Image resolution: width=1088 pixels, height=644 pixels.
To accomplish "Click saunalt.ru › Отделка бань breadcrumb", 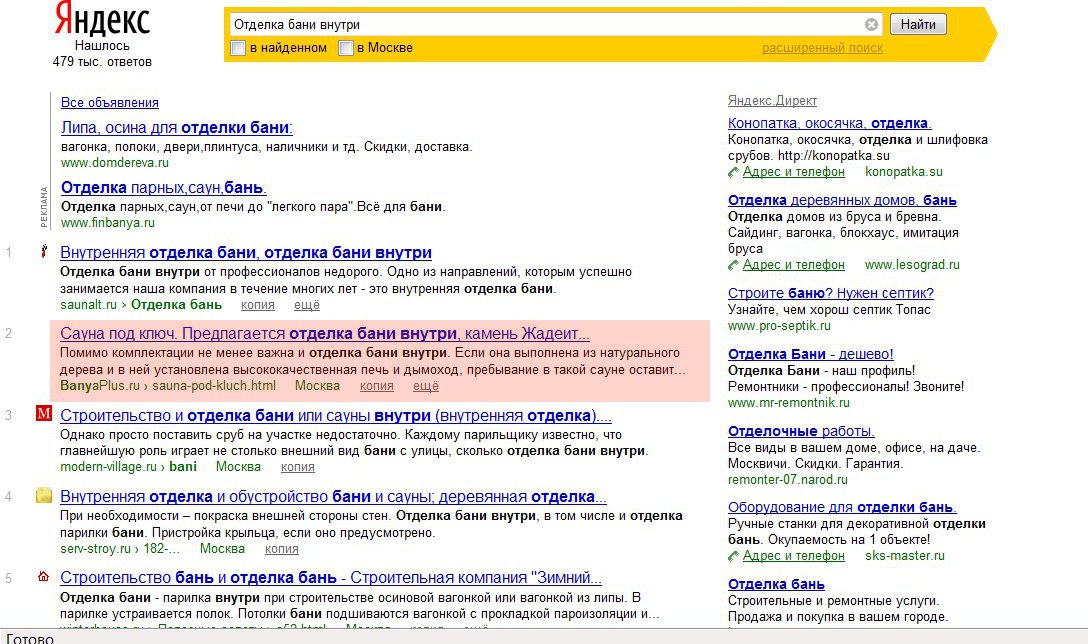I will click(141, 305).
